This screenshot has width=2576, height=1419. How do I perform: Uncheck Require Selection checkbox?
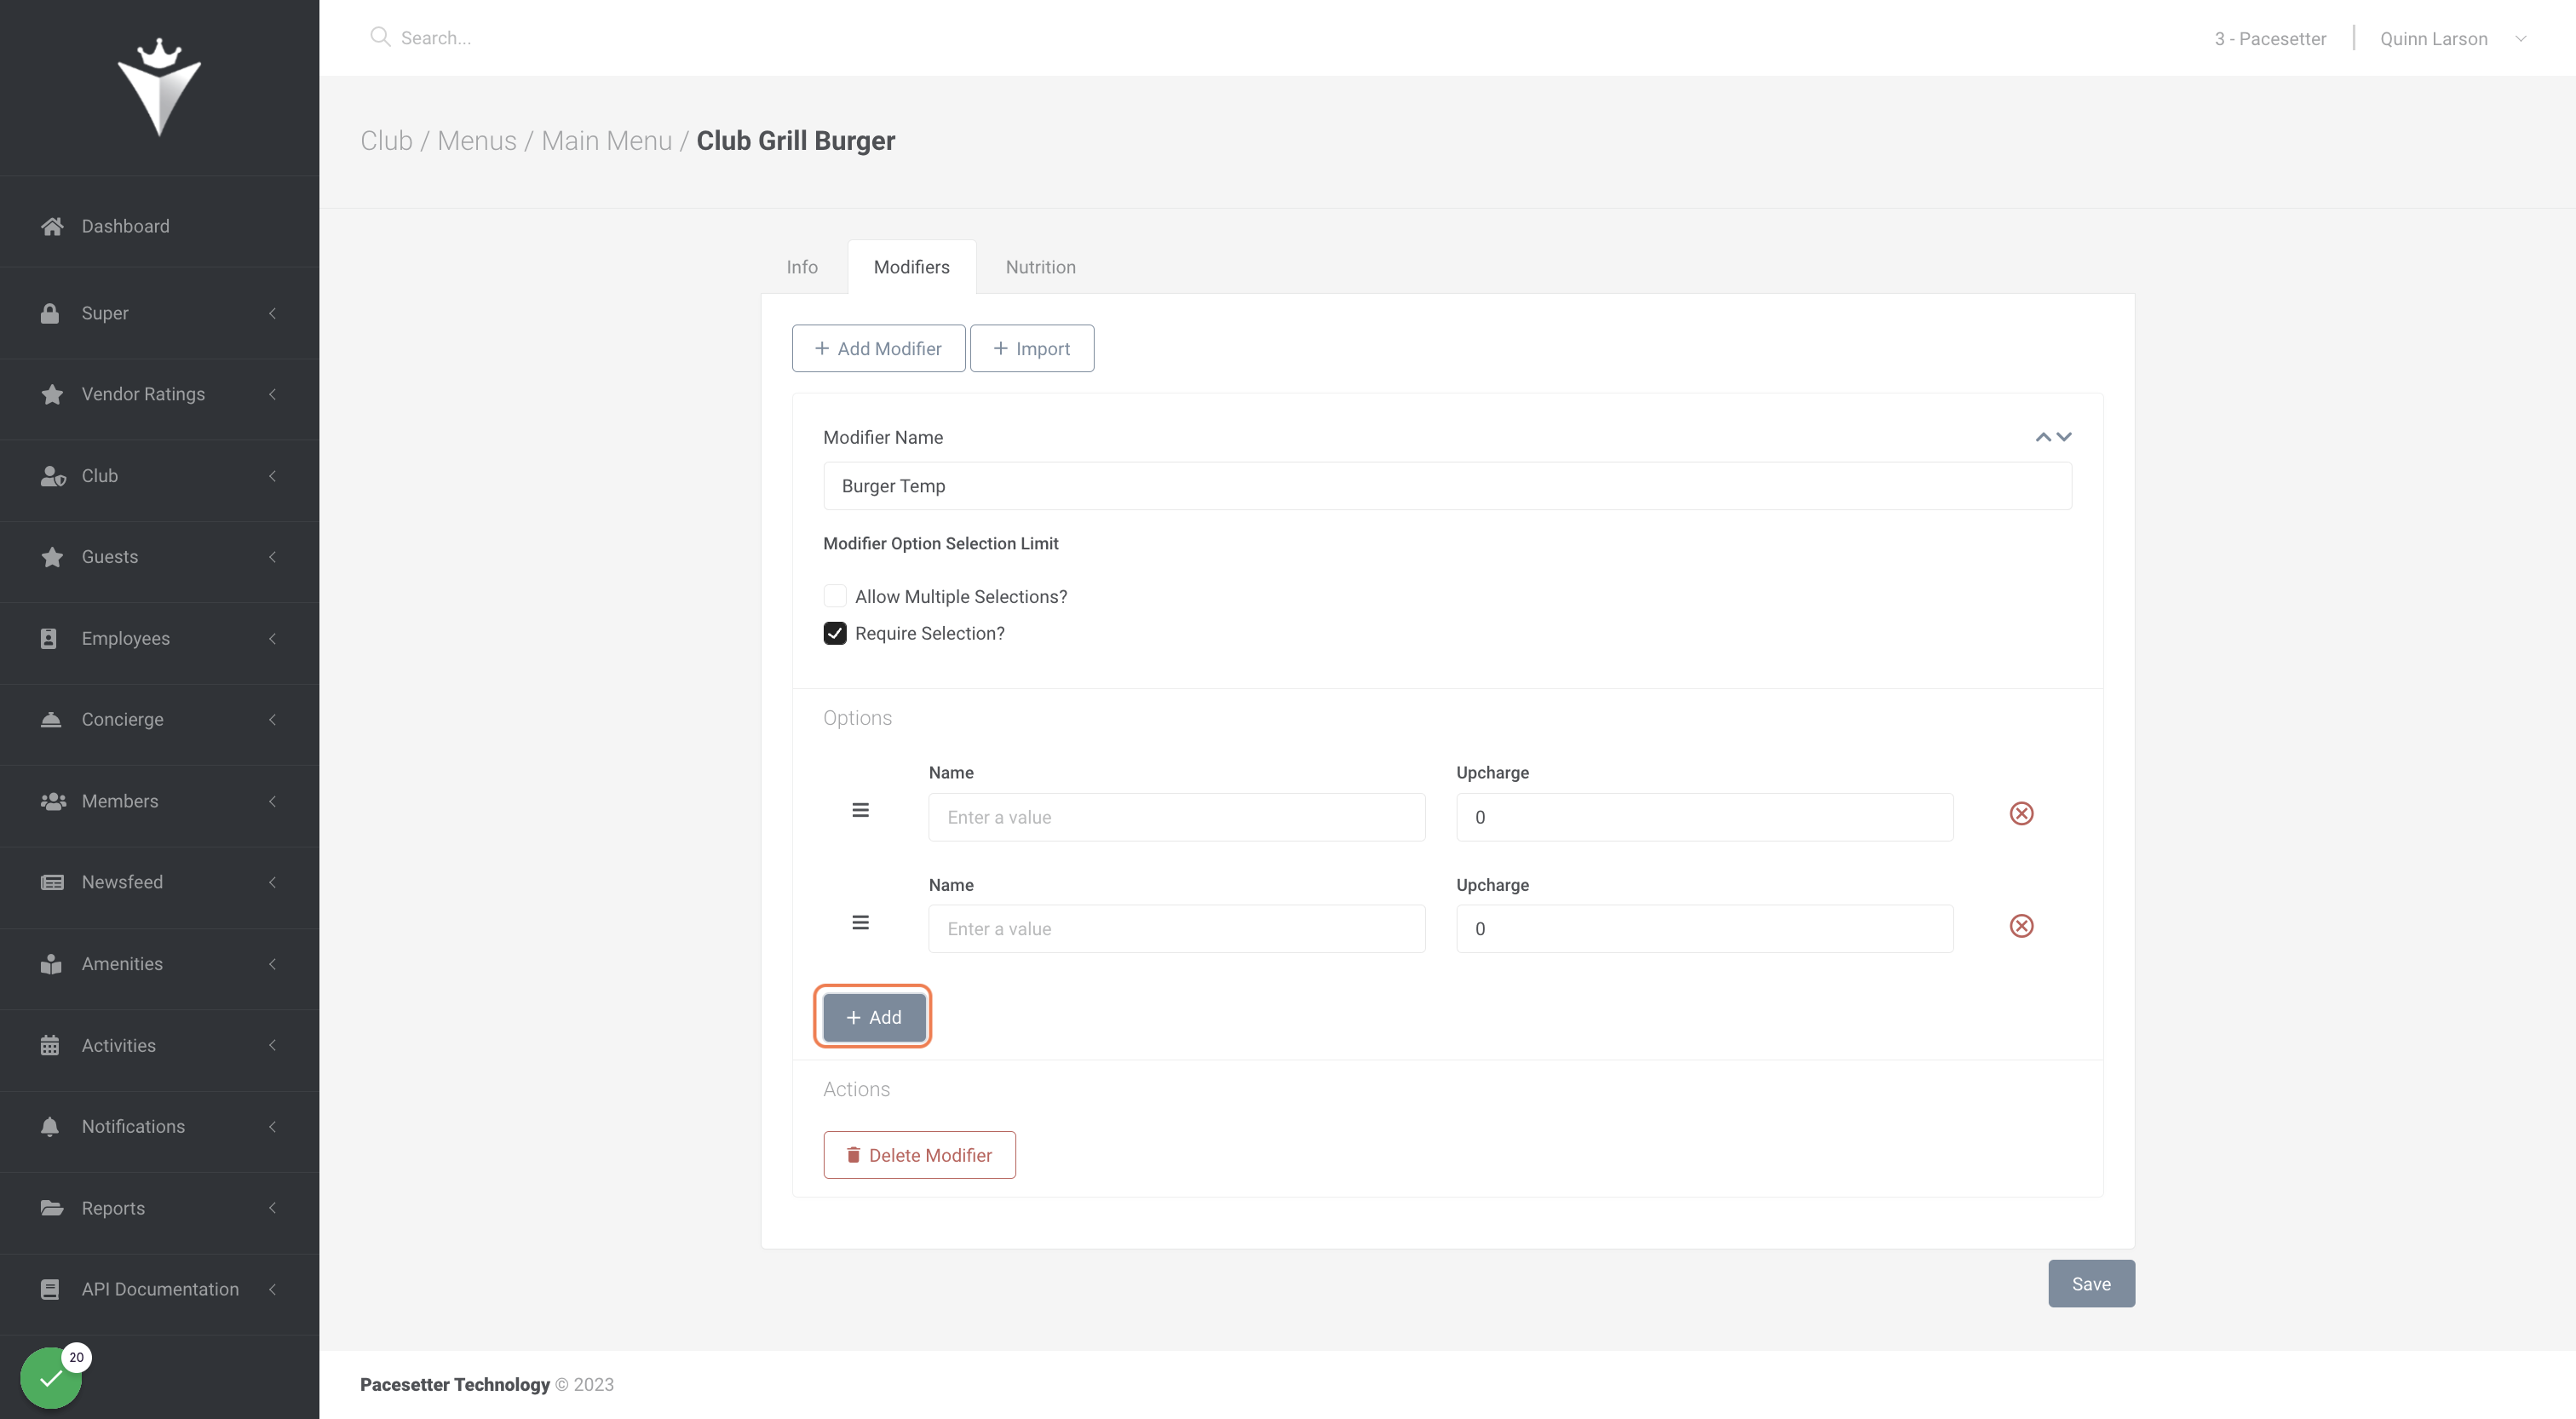(835, 633)
